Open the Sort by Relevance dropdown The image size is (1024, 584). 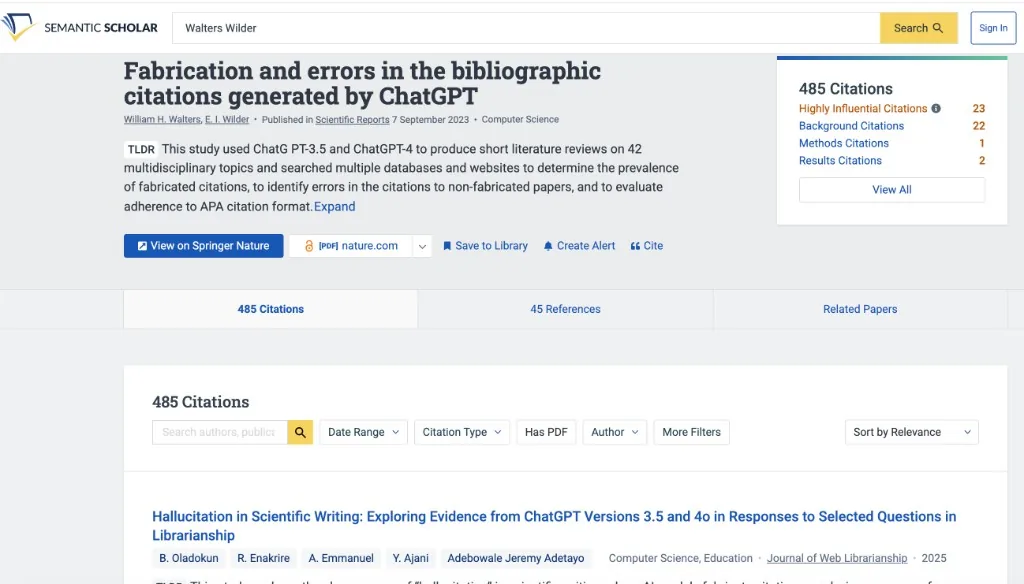[x=911, y=432]
